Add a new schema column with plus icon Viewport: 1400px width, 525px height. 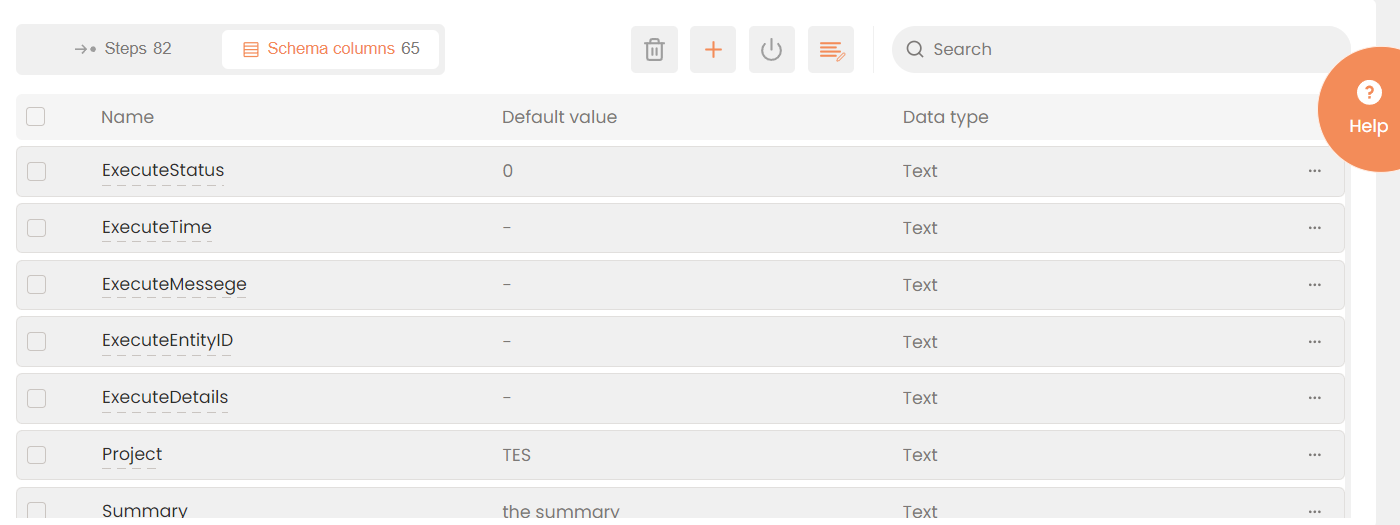click(713, 50)
